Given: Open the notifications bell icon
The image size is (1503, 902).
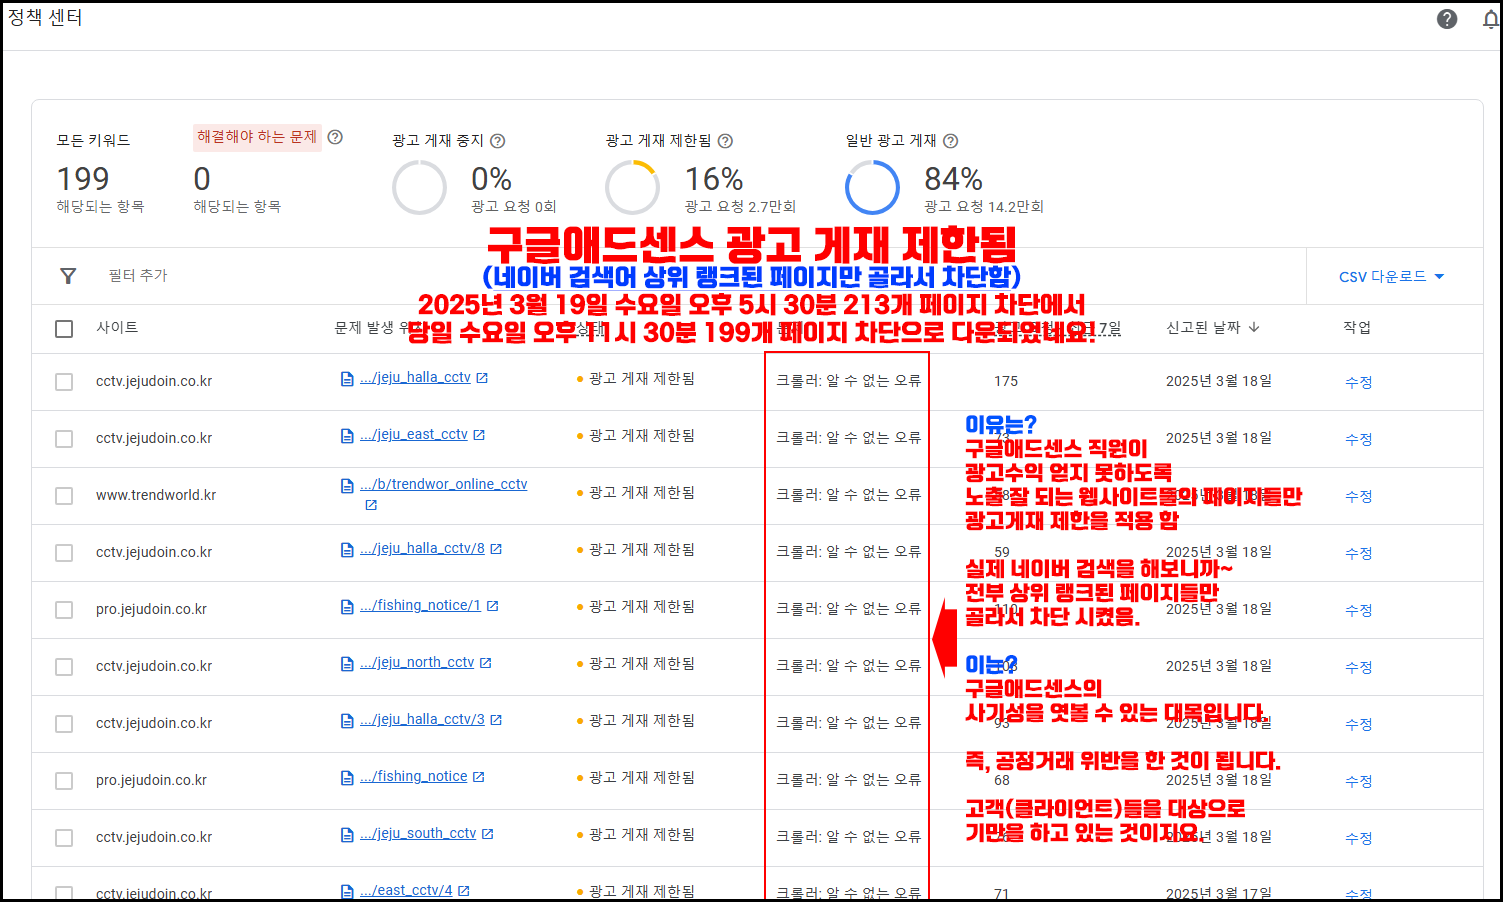Looking at the screenshot, I should 1491,19.
